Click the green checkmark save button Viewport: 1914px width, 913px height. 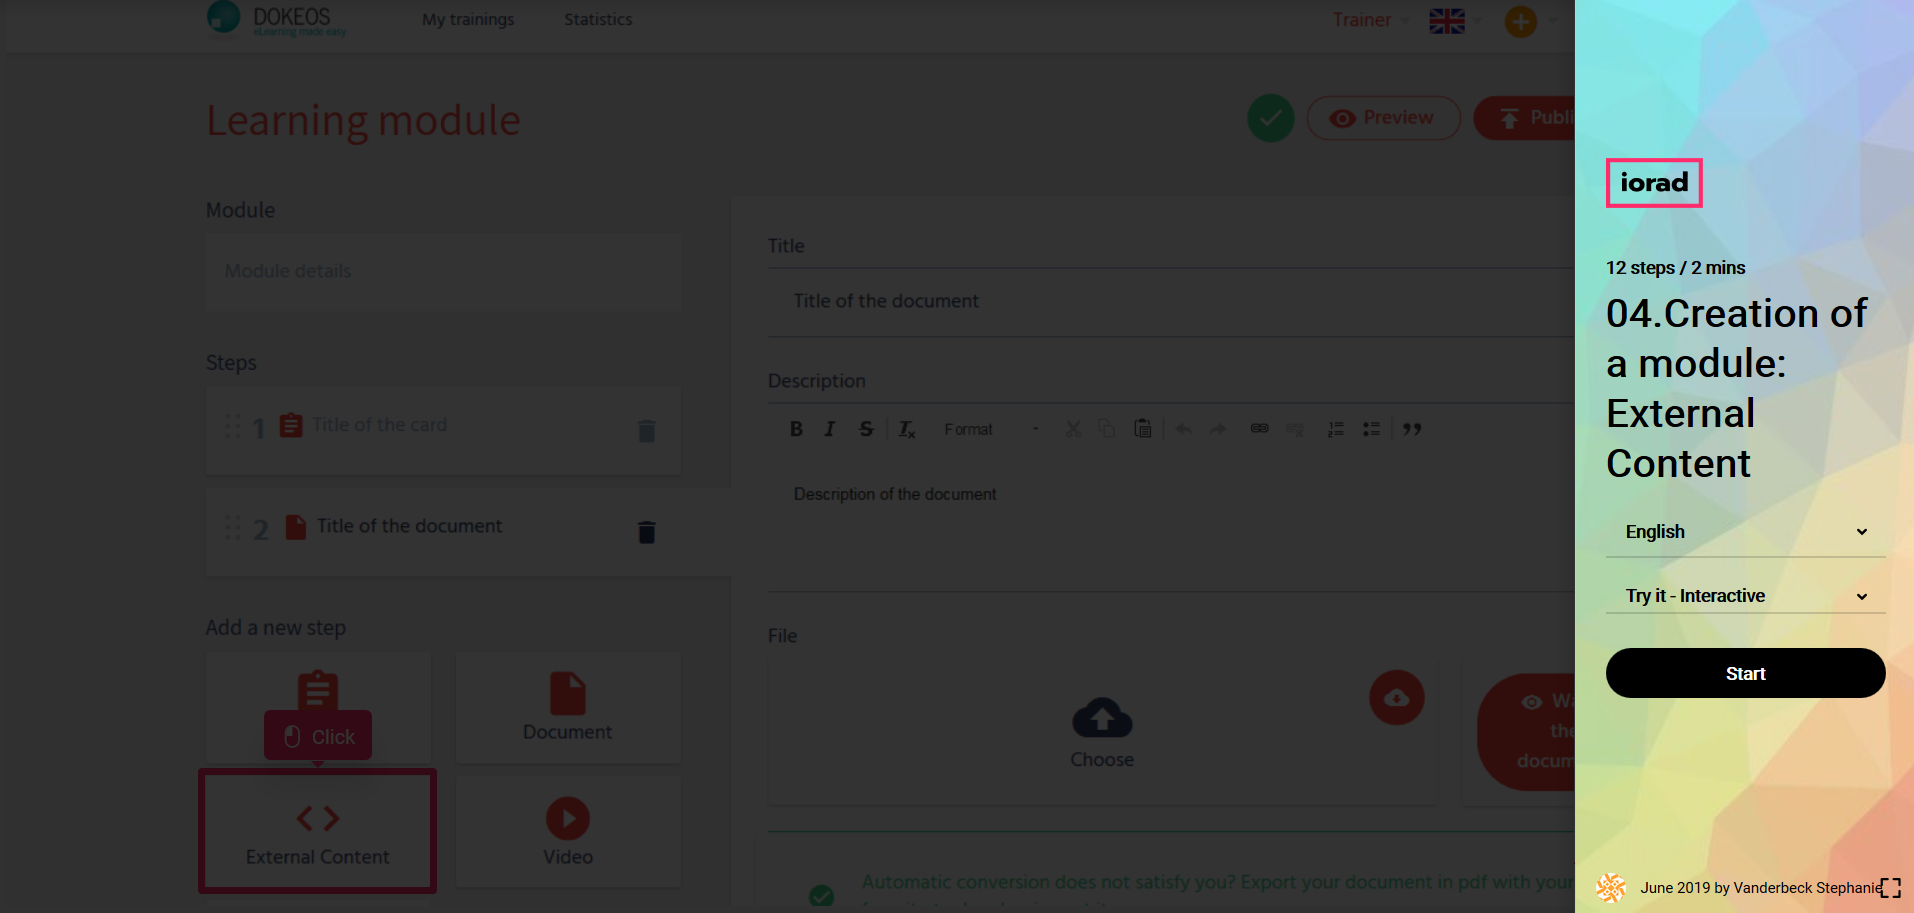(1270, 119)
